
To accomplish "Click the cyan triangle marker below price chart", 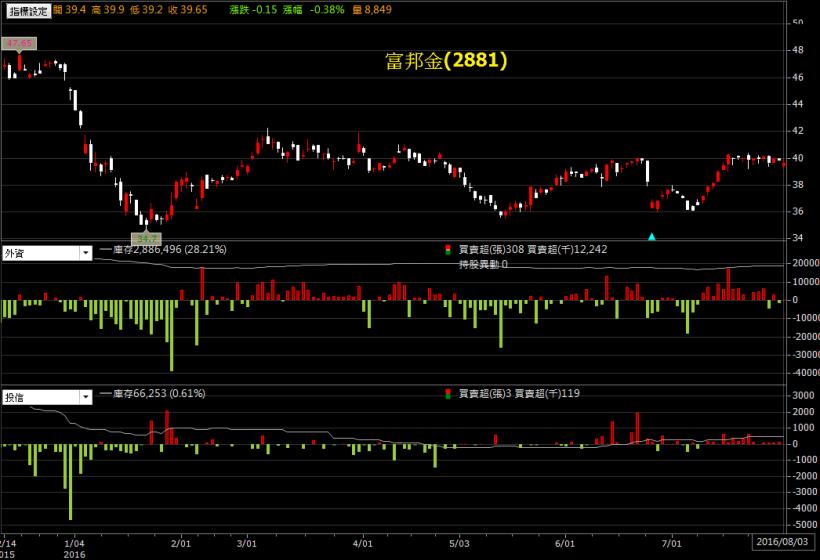I will [652, 237].
